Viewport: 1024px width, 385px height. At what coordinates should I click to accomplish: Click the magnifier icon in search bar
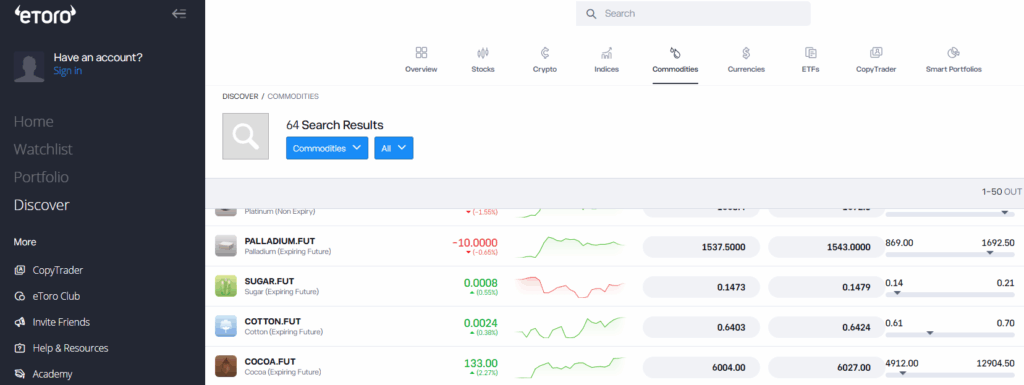[591, 14]
